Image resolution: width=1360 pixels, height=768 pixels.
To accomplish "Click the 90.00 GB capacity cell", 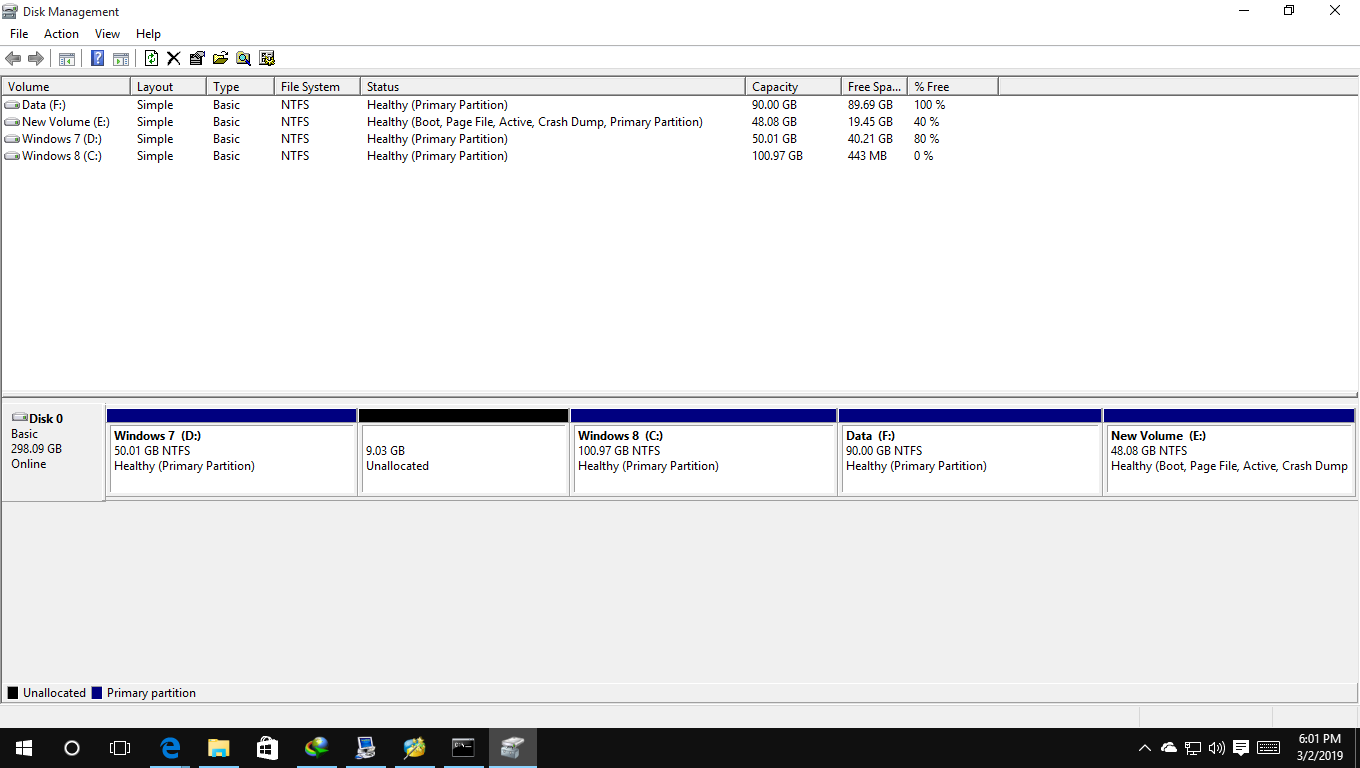I will tap(774, 105).
